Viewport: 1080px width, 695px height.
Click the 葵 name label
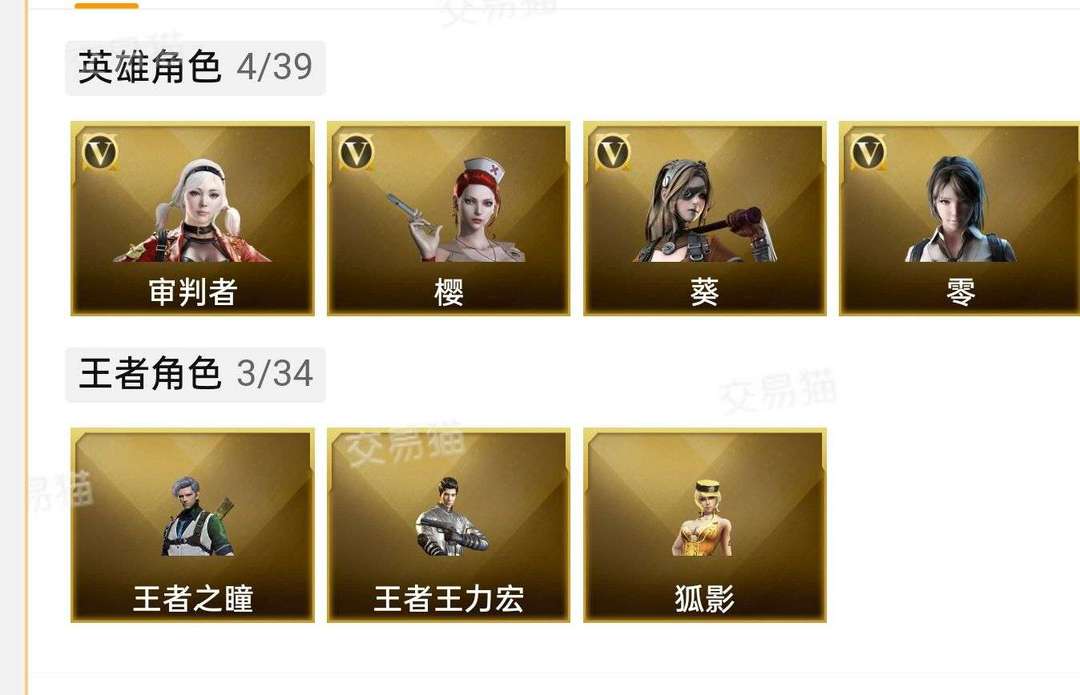[x=705, y=292]
